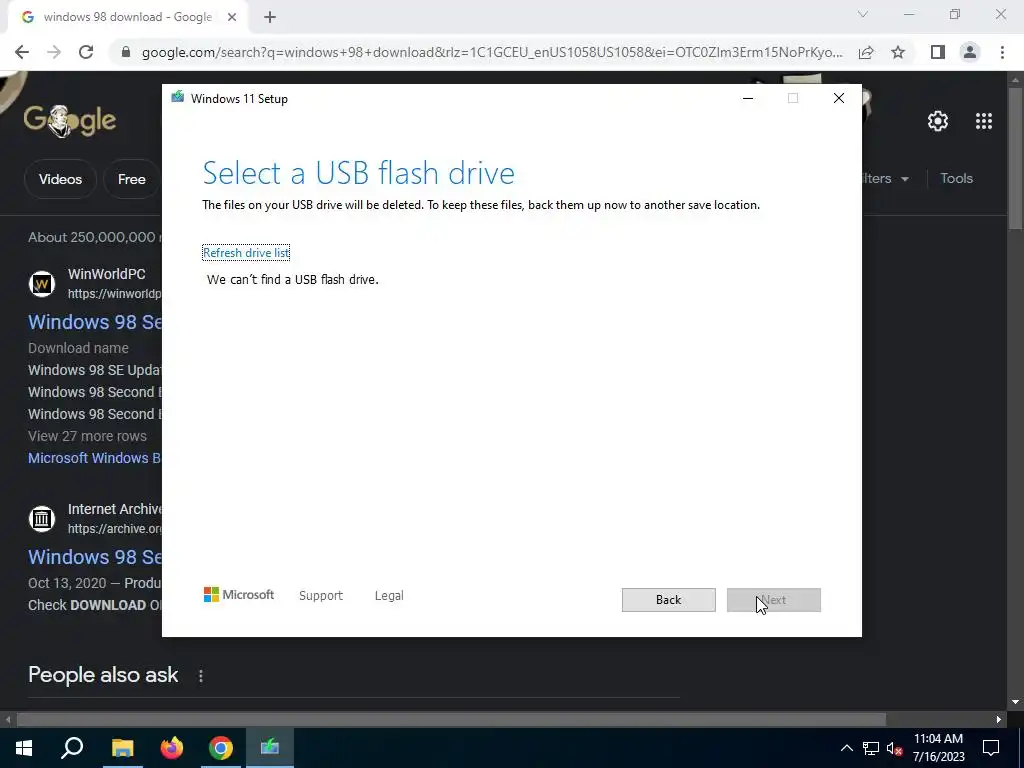
Task: Open the WinWorldPC Windows 98 result
Action: click(x=95, y=322)
